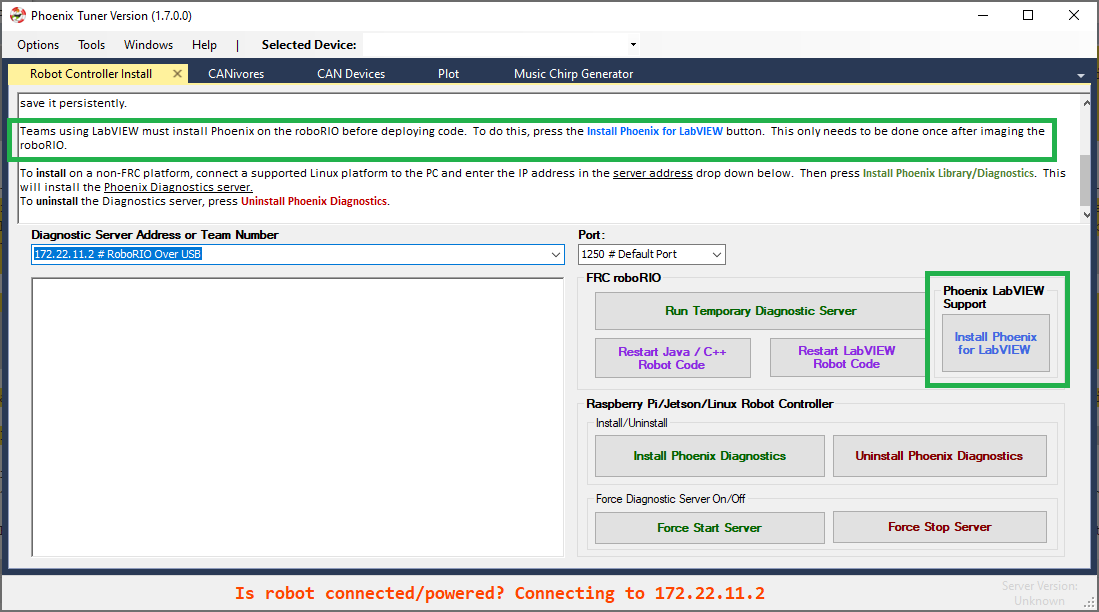Screen dimensions: 1099x612
Task: Click 'Raspberry Pi/Jetson/Linux Robot Controller' label
Action: pos(709,404)
